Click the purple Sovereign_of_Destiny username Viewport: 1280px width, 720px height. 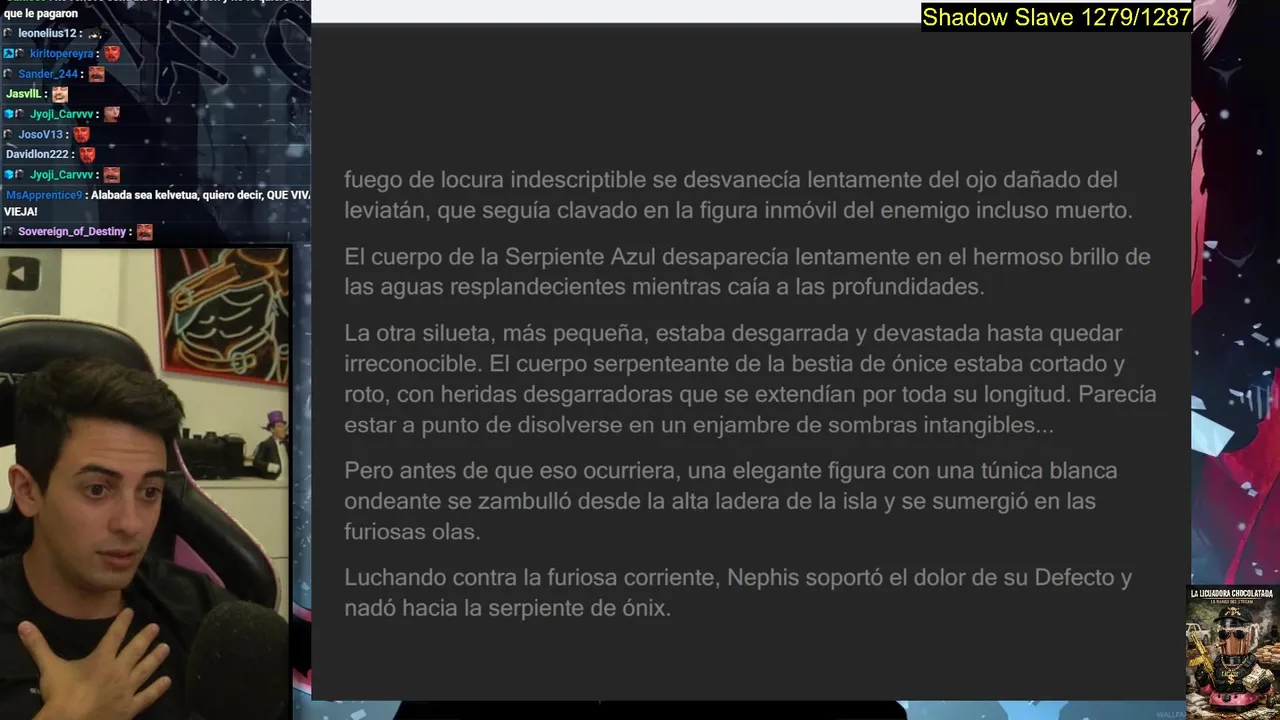coord(72,231)
